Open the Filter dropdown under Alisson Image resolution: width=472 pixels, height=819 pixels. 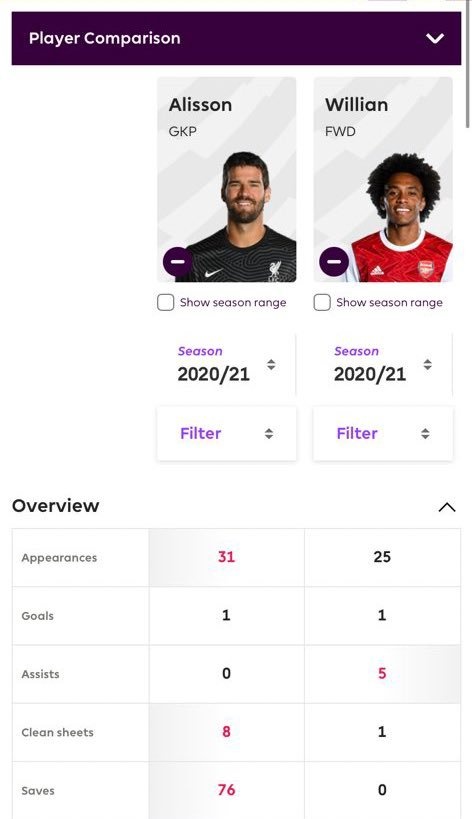[227, 434]
